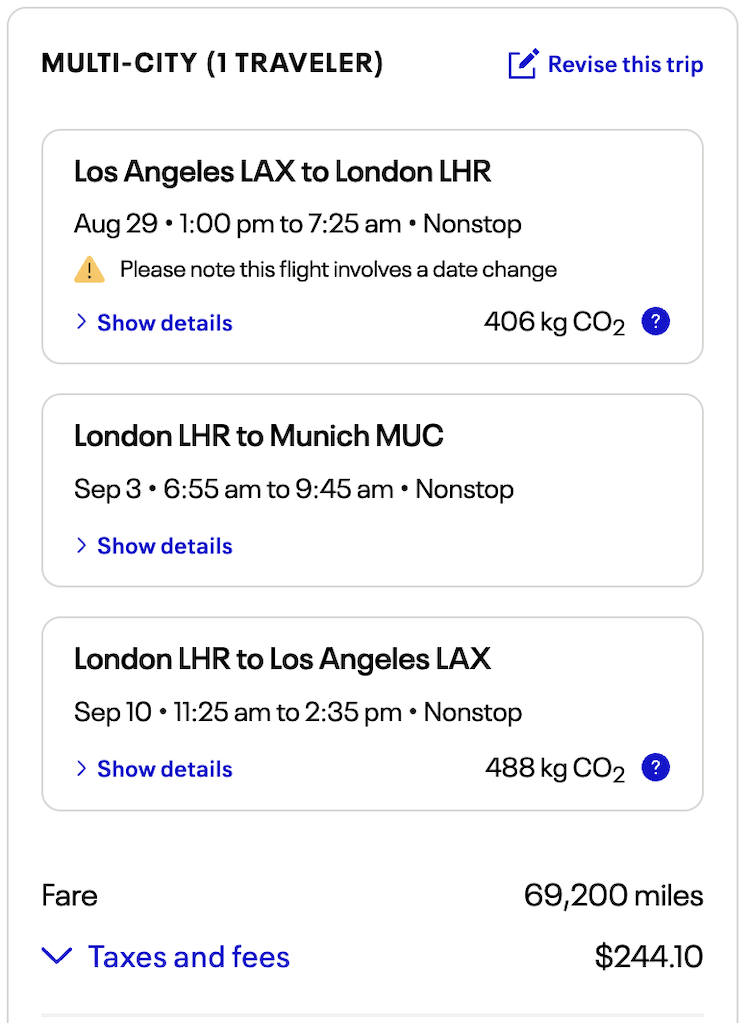Click the chevron arrow left of Taxes and fees
Viewport: 750px width, 1023px height.
[57, 957]
